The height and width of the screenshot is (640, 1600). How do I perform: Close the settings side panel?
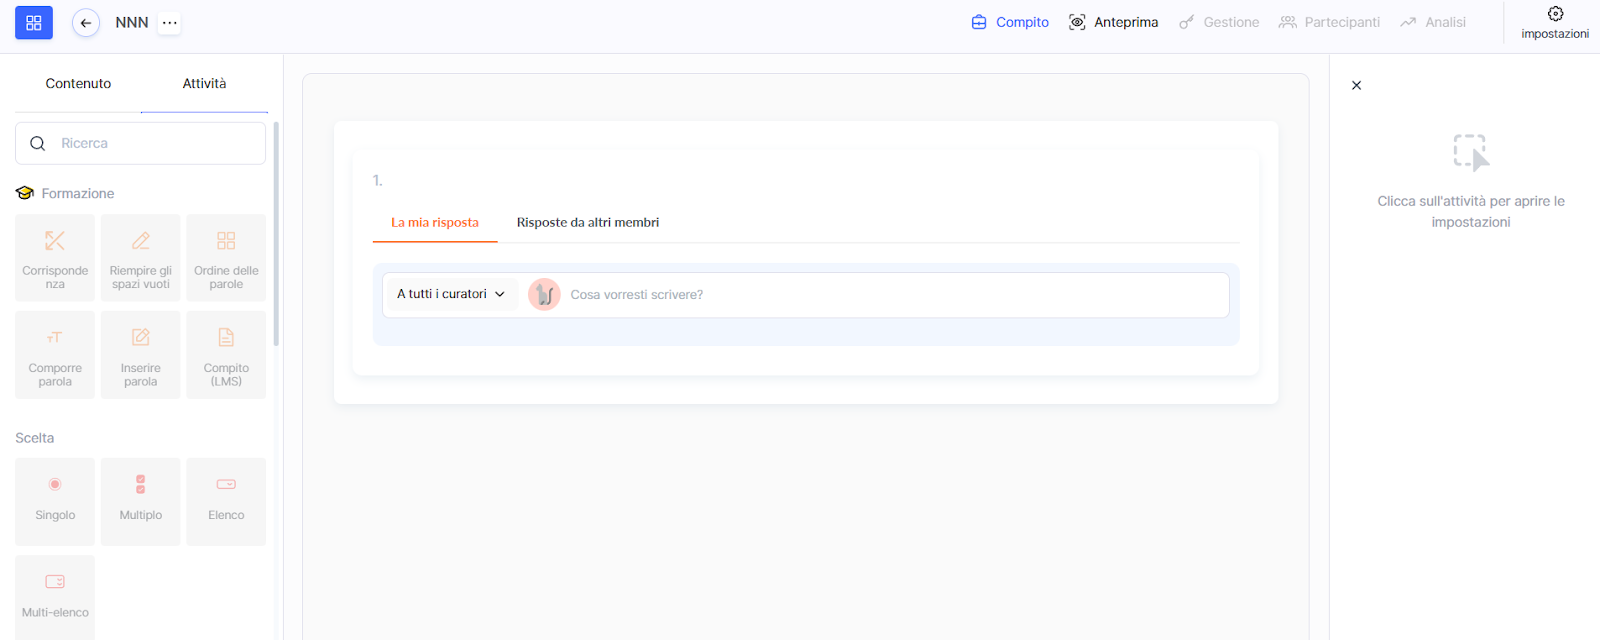1356,86
